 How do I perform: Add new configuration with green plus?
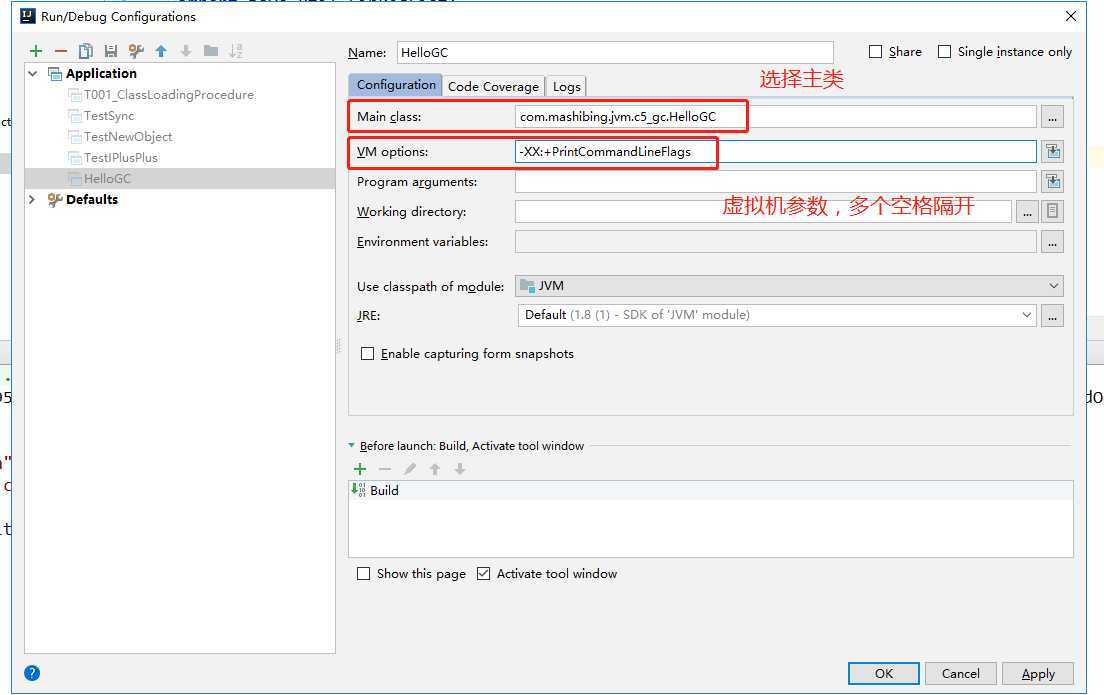pos(36,51)
